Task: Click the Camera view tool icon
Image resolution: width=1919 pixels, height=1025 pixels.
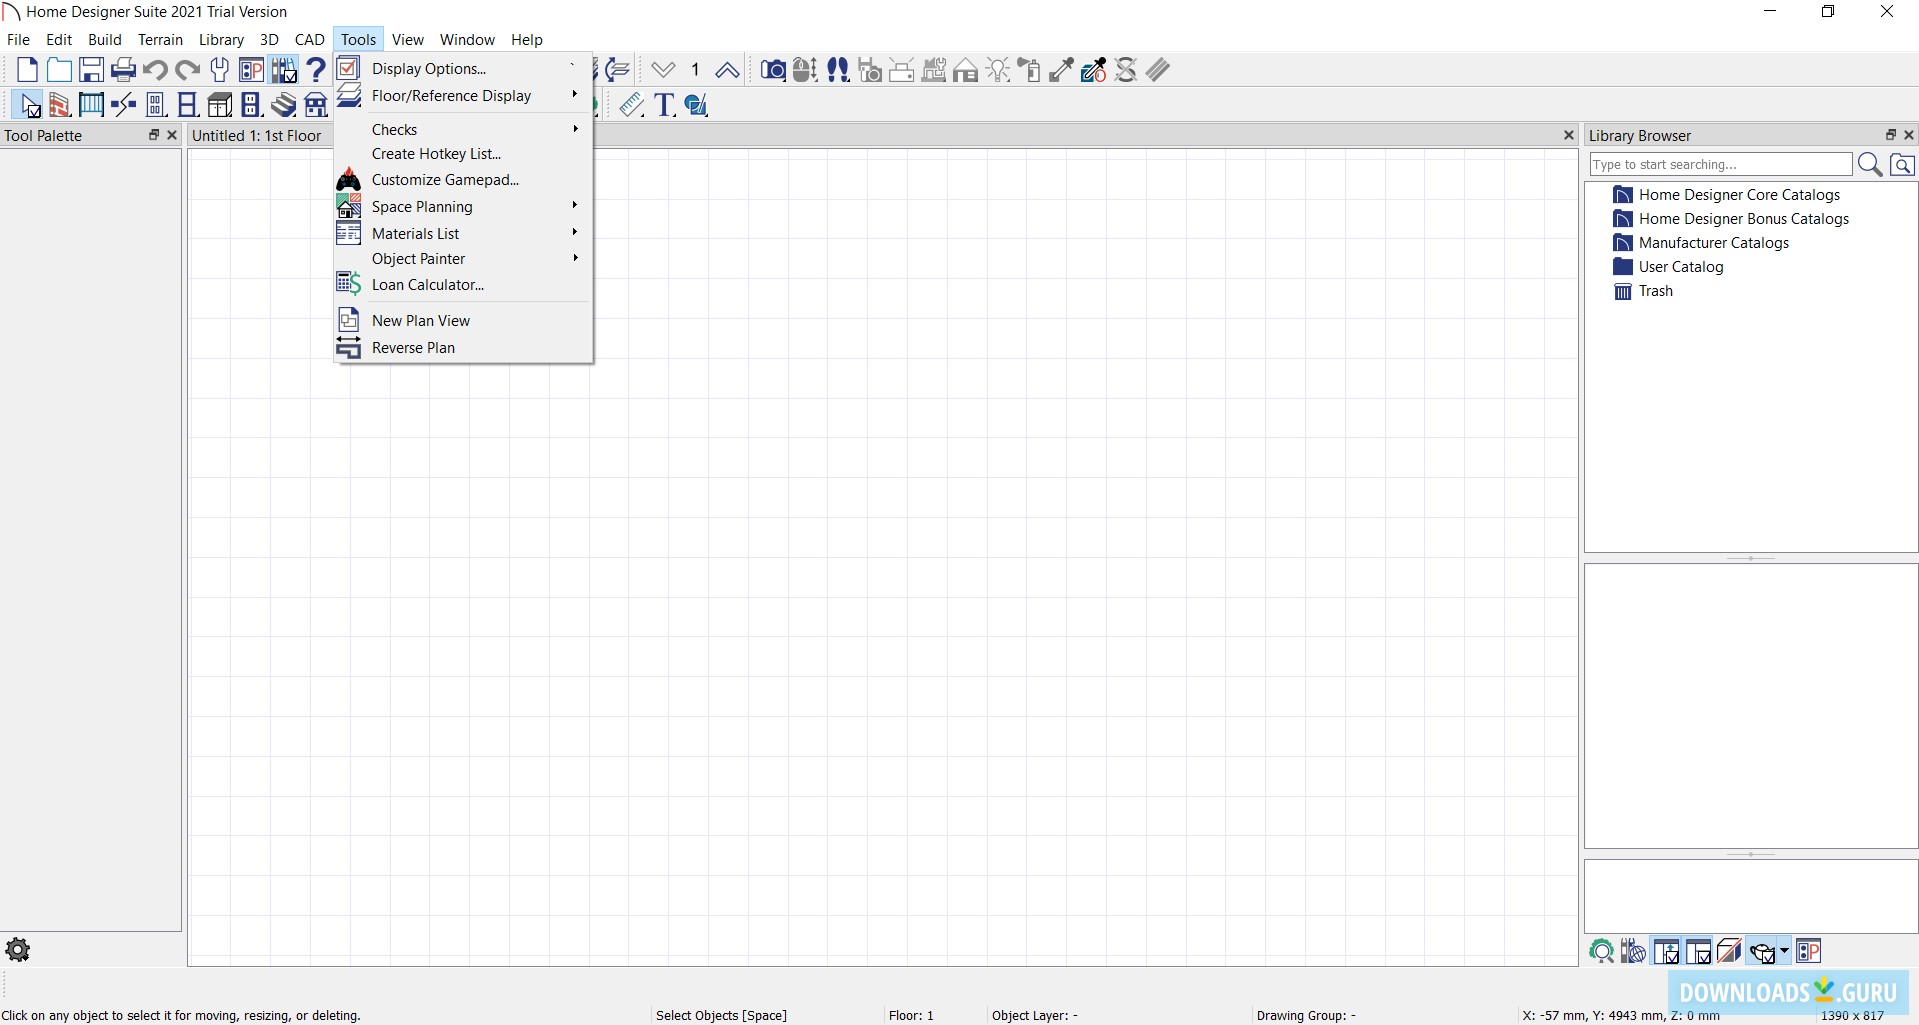Action: tap(772, 70)
